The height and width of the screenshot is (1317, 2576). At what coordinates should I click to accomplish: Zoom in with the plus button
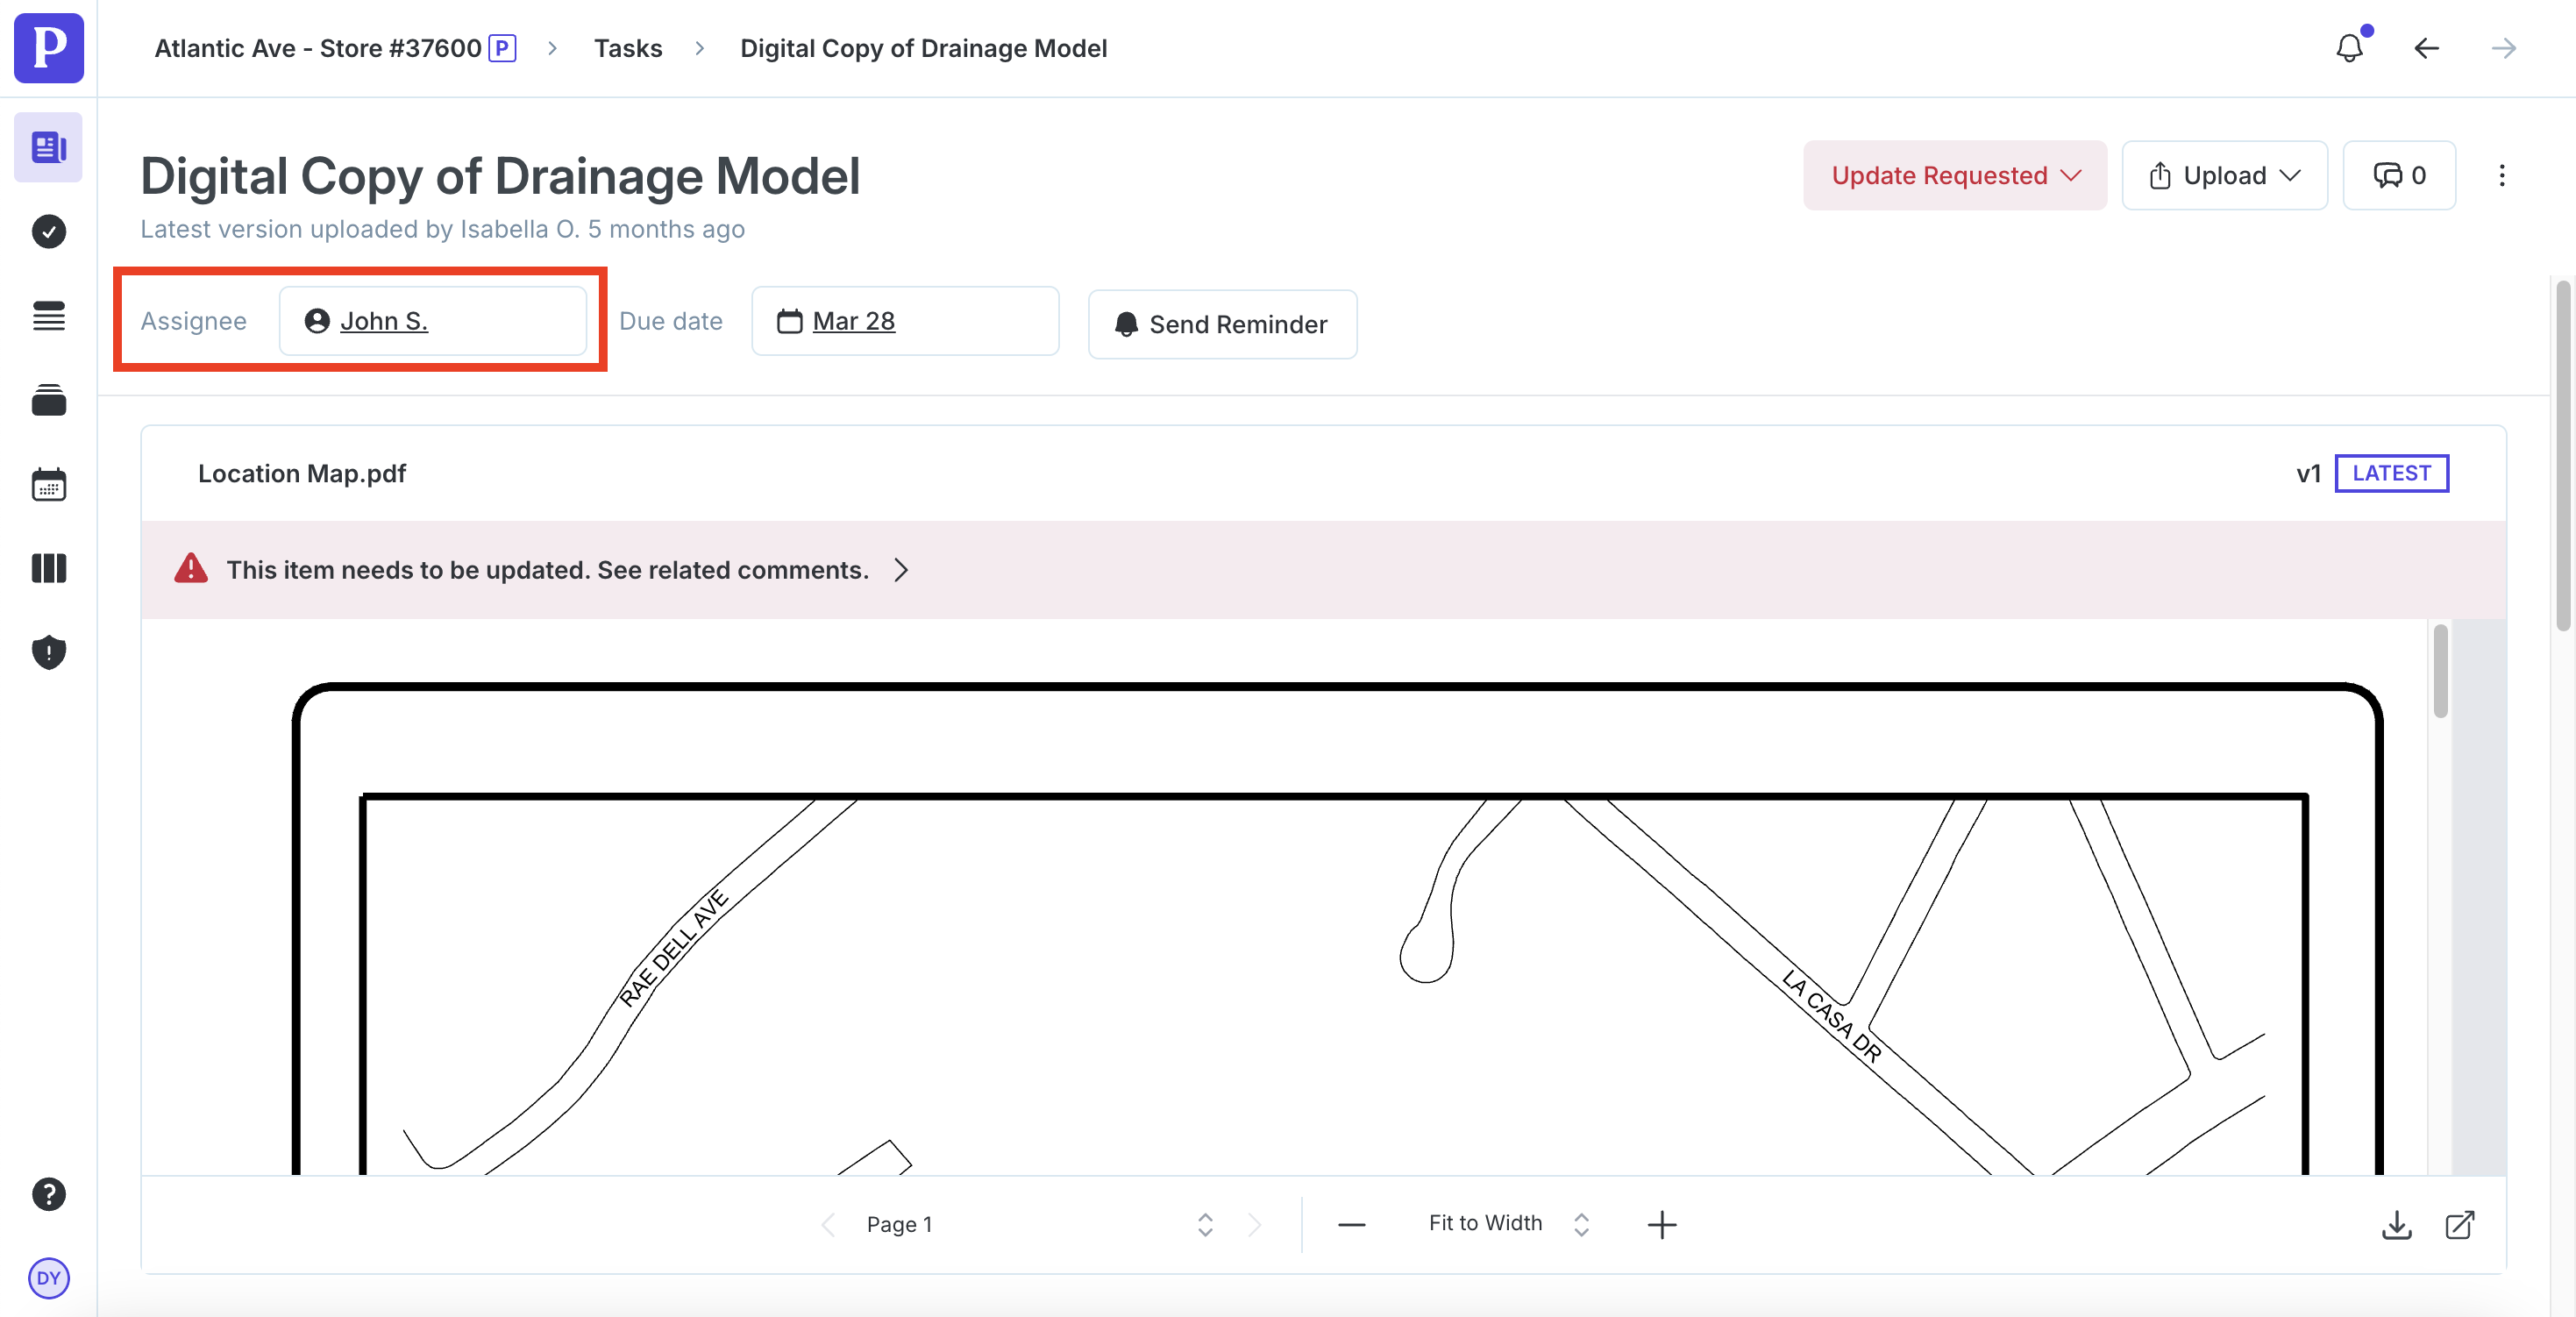coord(1662,1224)
